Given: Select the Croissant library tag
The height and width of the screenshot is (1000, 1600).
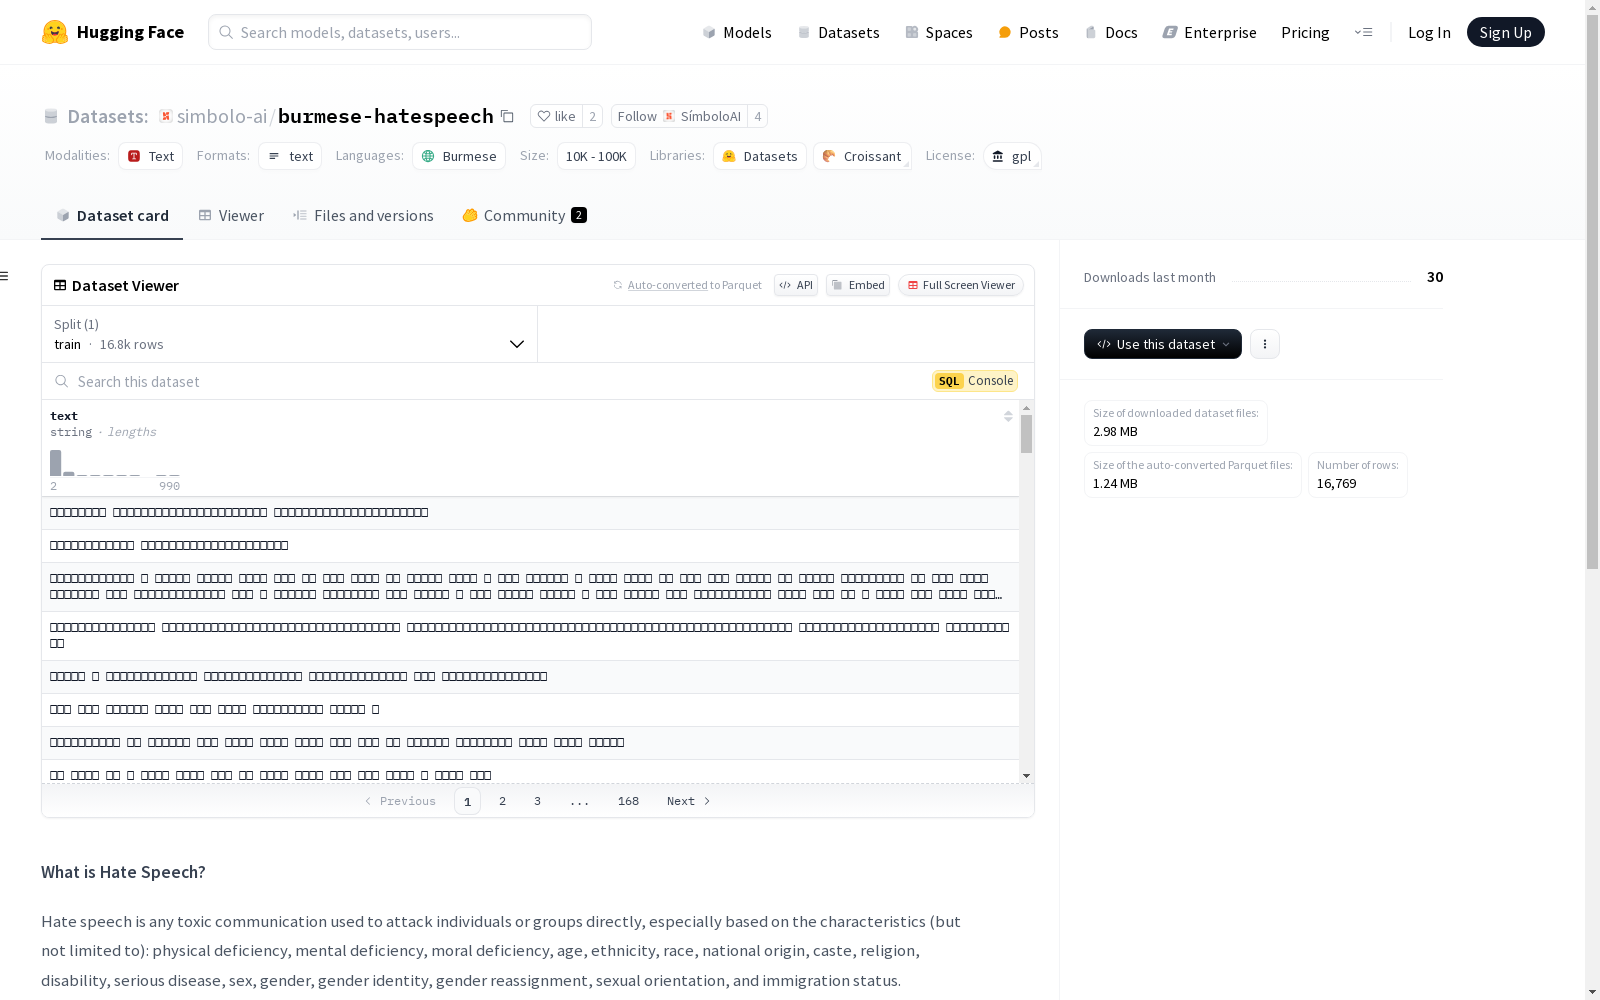Looking at the screenshot, I should (862, 156).
